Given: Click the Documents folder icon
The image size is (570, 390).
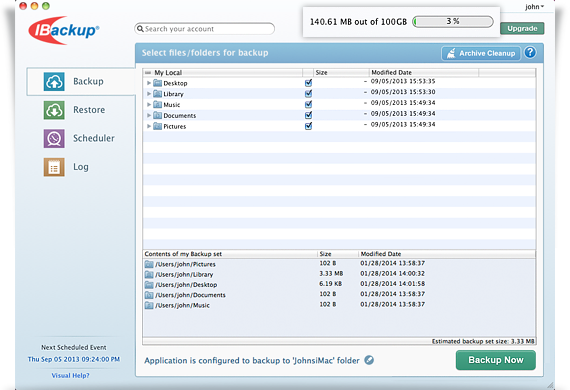Looking at the screenshot, I should point(157,116).
